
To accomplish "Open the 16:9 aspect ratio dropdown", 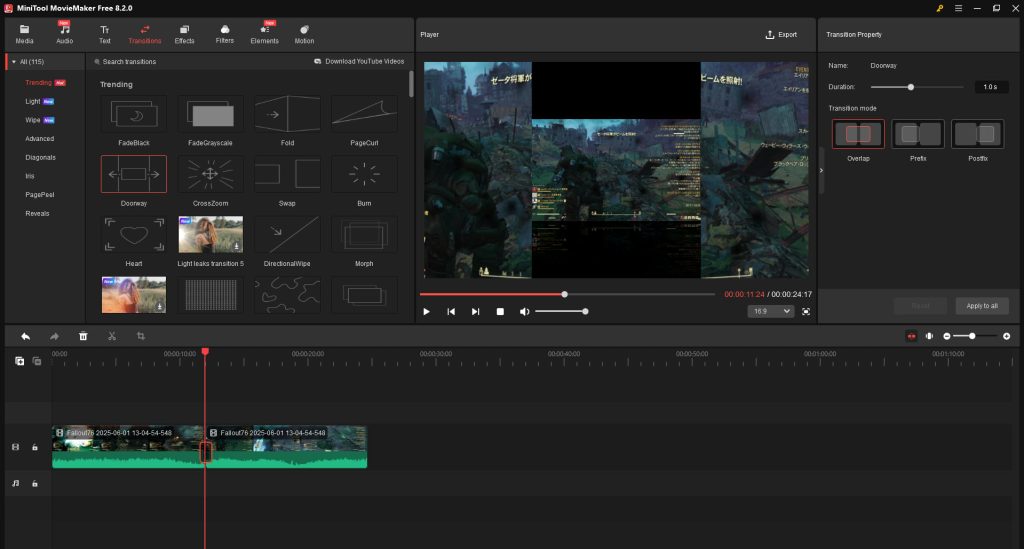I will point(771,311).
